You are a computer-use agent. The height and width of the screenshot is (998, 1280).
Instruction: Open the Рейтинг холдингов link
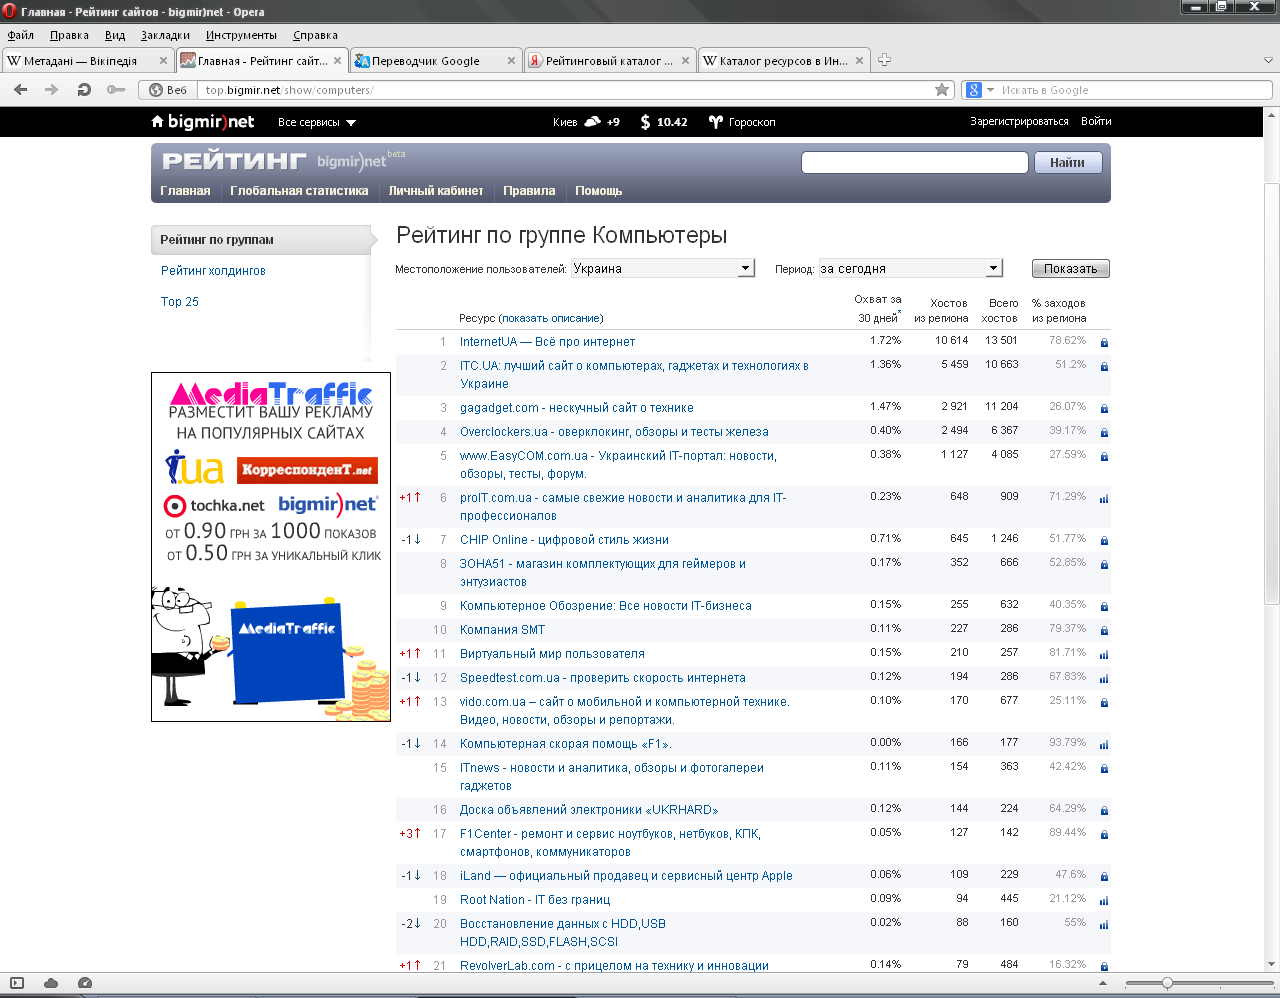(213, 271)
